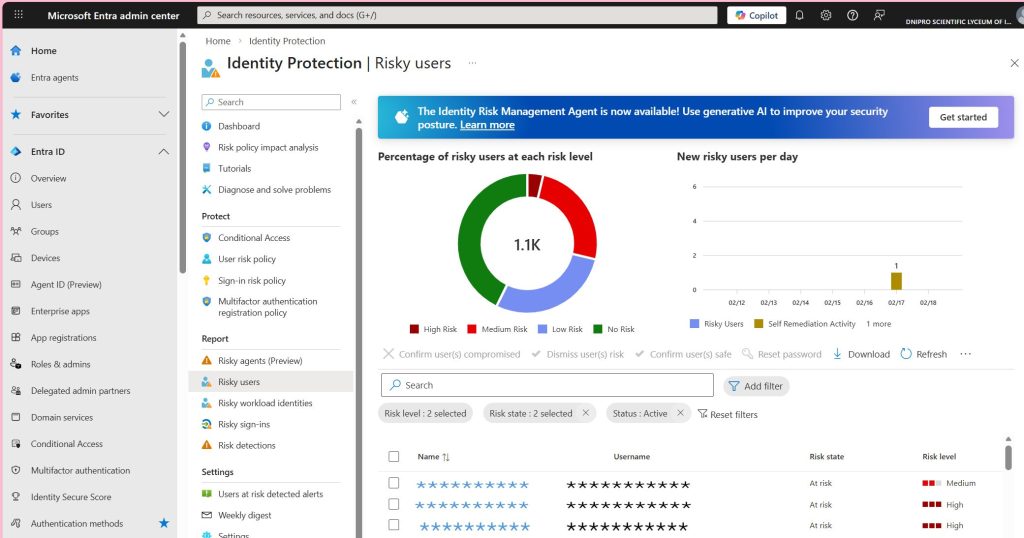Open Risky sign-ins report

click(x=244, y=424)
